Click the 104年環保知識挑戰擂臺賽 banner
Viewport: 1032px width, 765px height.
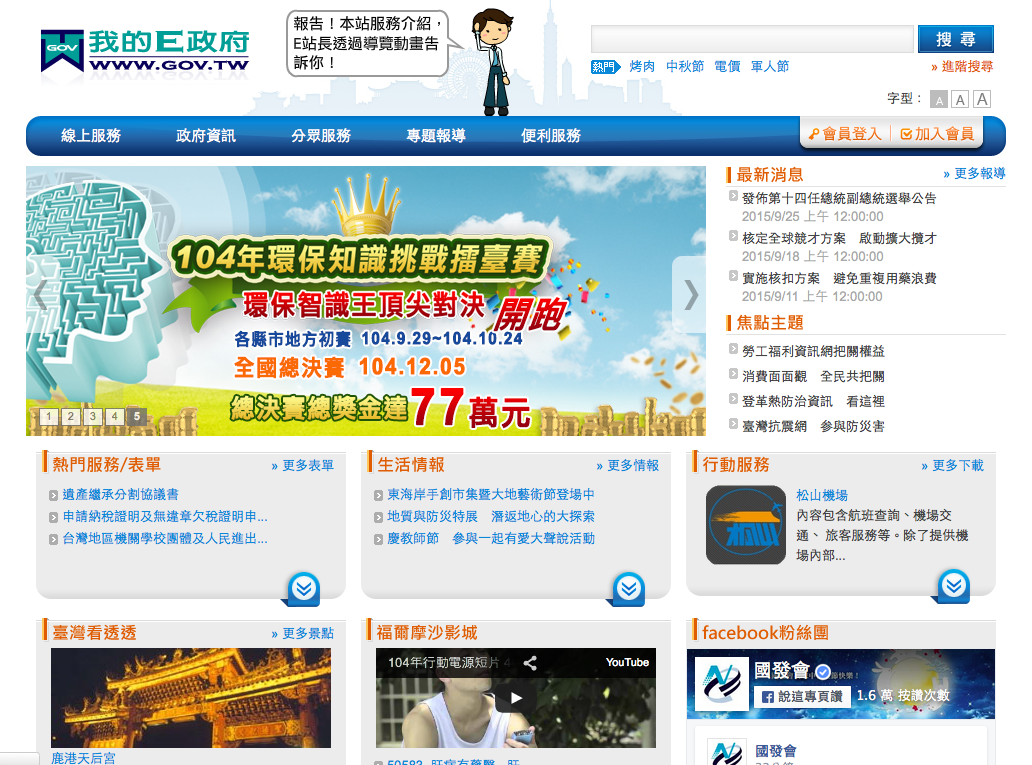click(x=365, y=301)
